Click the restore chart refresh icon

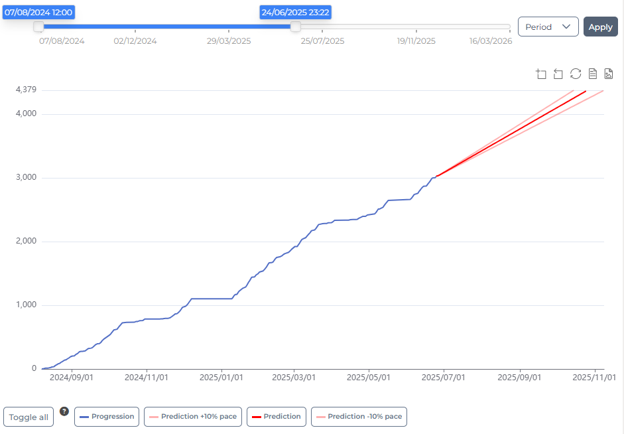[x=575, y=74]
